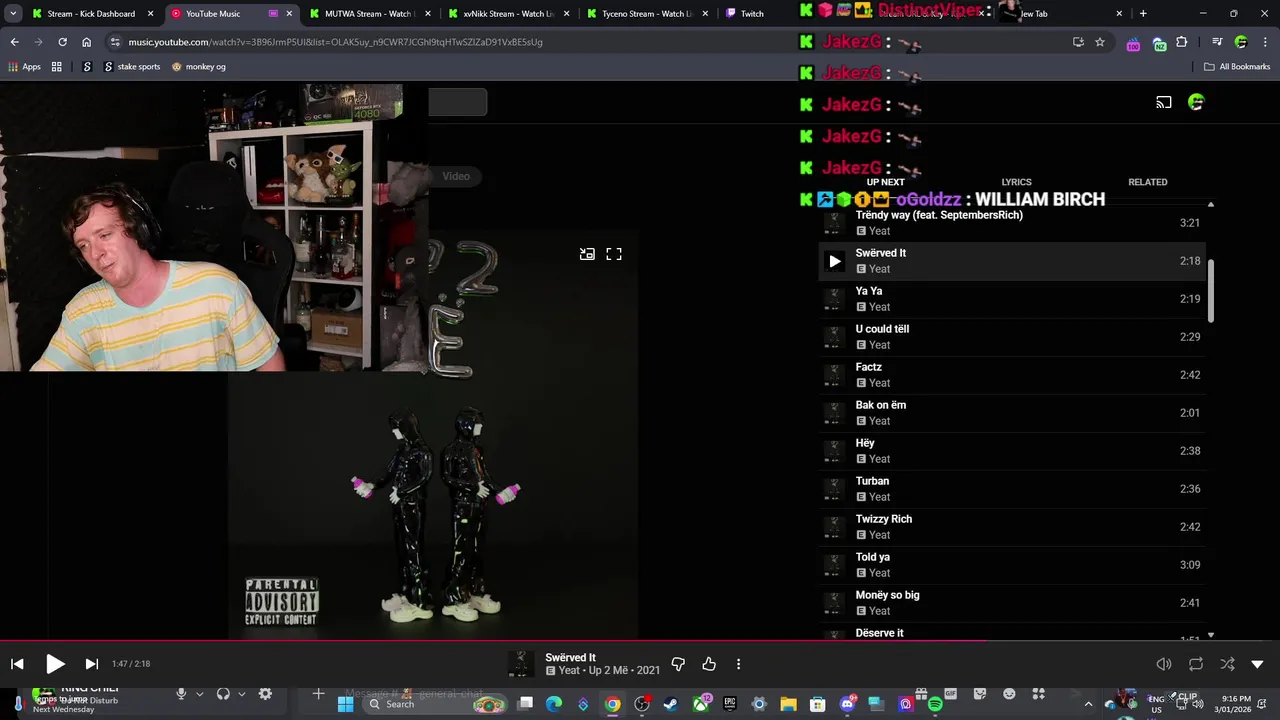Screen dimensions: 1280x720
Task: Click the song progress bar
Action: (640, 641)
